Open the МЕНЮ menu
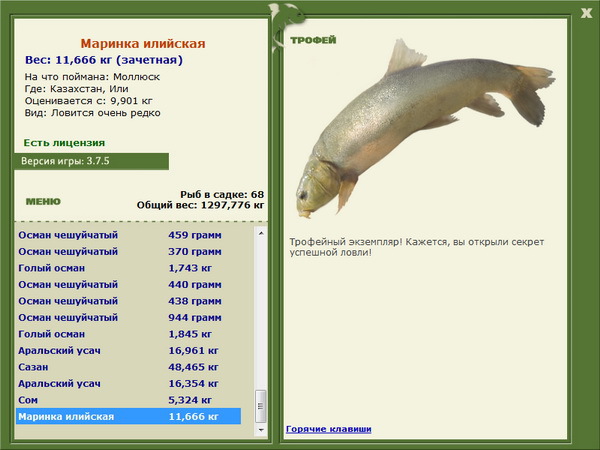The height and width of the screenshot is (450, 600). tap(43, 202)
